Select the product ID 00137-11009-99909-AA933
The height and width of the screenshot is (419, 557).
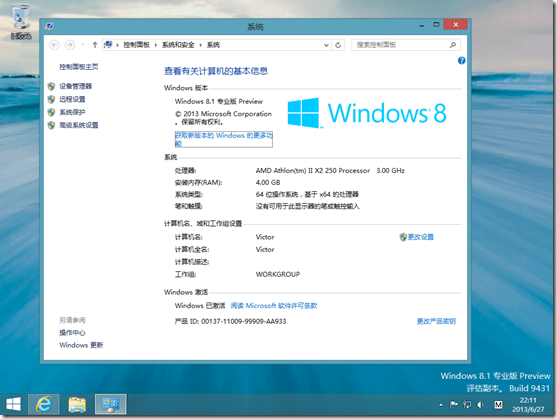click(244, 321)
